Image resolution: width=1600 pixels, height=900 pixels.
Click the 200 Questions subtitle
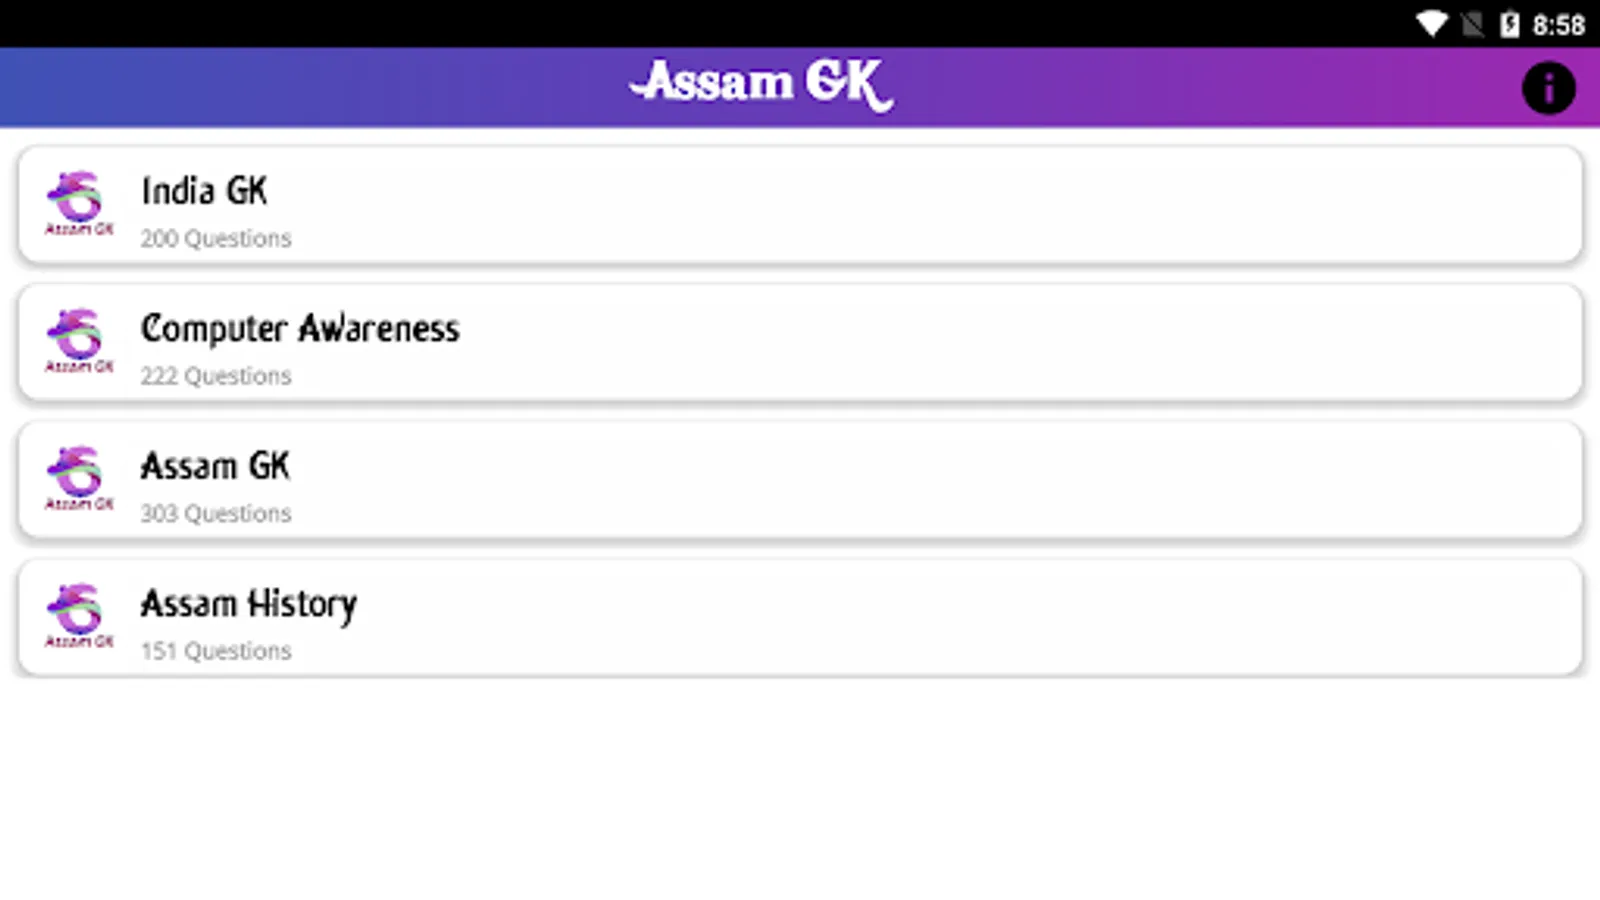(x=216, y=239)
